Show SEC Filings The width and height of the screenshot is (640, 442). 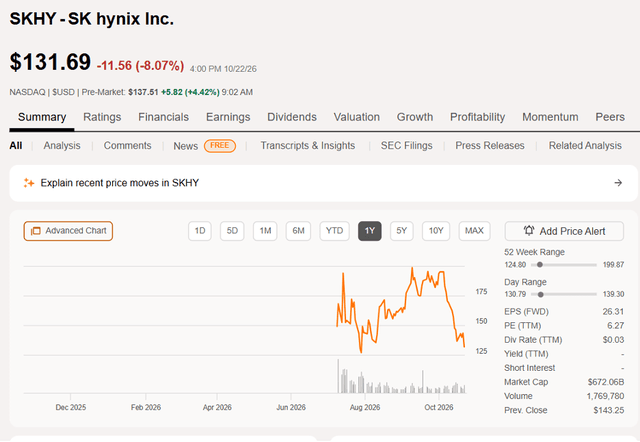pos(407,146)
